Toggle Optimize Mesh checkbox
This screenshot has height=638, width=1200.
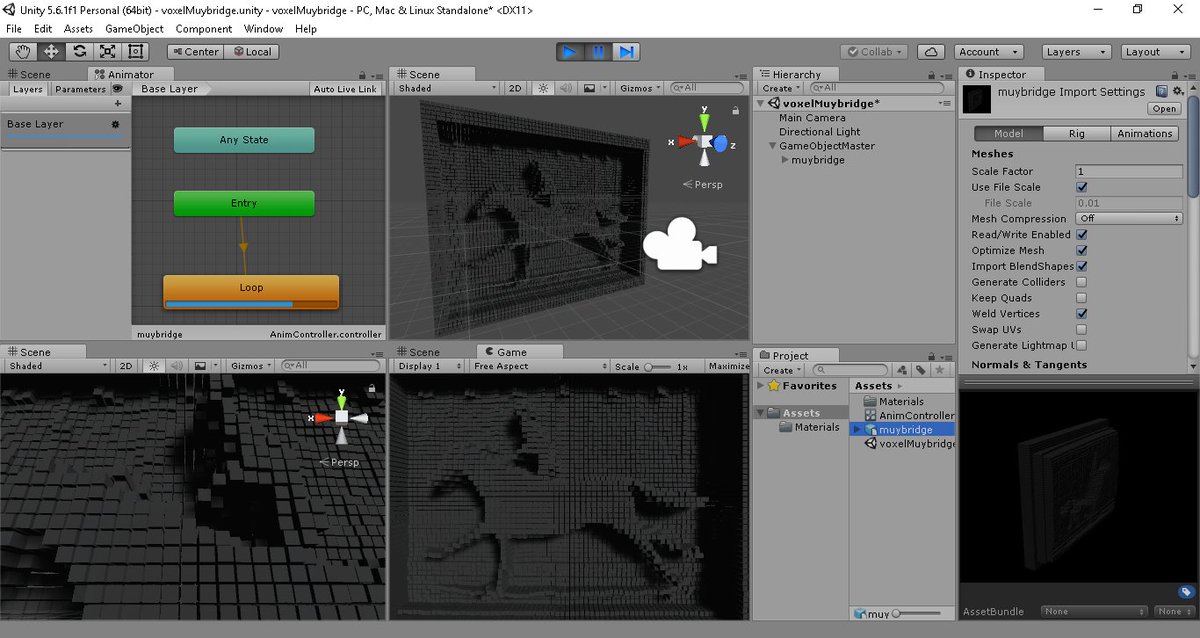1081,250
